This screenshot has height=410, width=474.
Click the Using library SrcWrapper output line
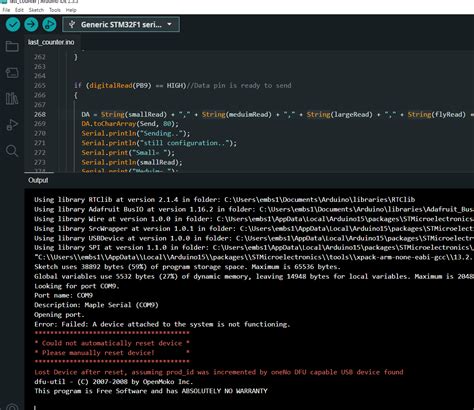(254, 229)
